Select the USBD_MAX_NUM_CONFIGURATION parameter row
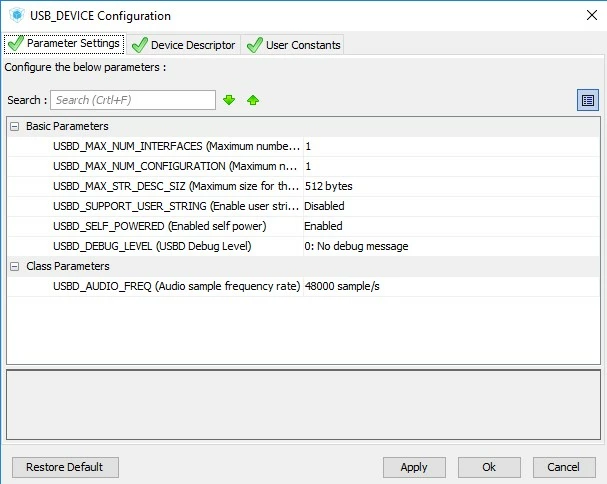607x484 pixels. [304, 166]
